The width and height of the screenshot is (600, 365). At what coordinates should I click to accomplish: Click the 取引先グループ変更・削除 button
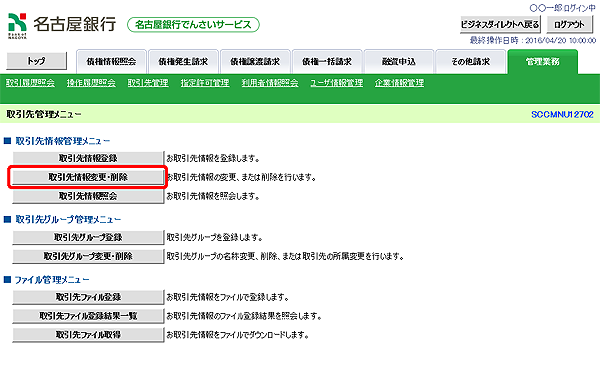pos(88,256)
